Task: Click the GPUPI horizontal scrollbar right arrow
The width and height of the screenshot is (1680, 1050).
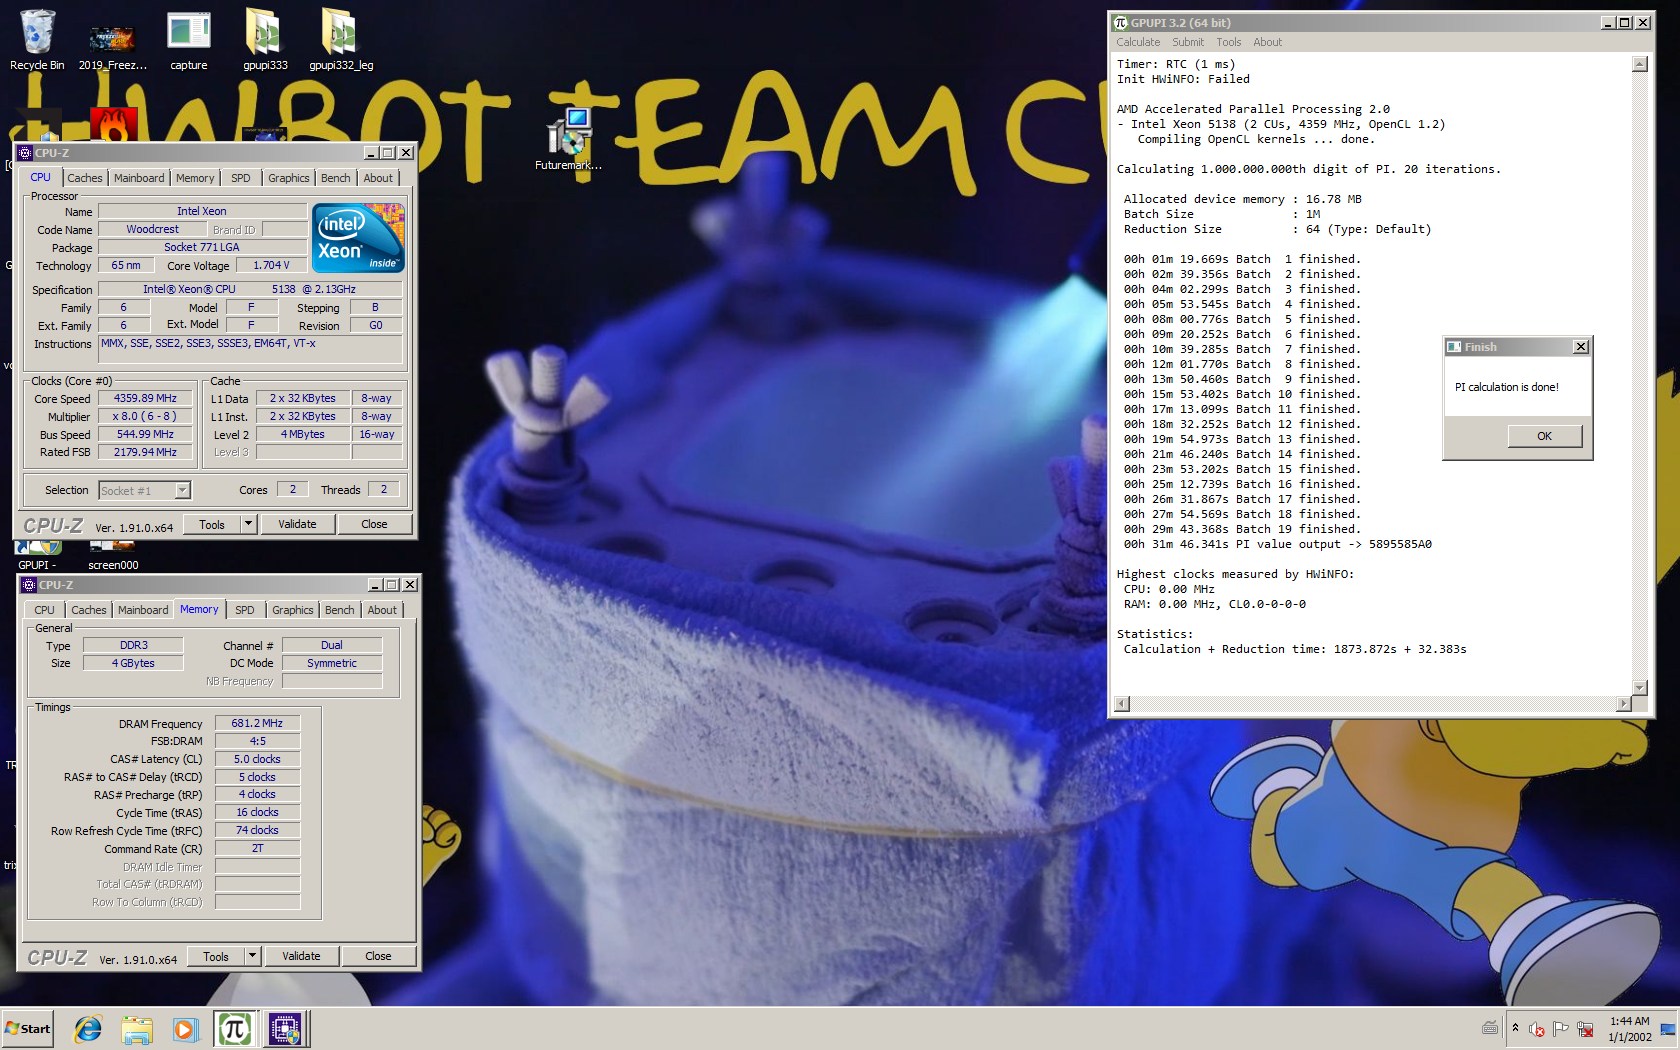Action: tap(1623, 704)
